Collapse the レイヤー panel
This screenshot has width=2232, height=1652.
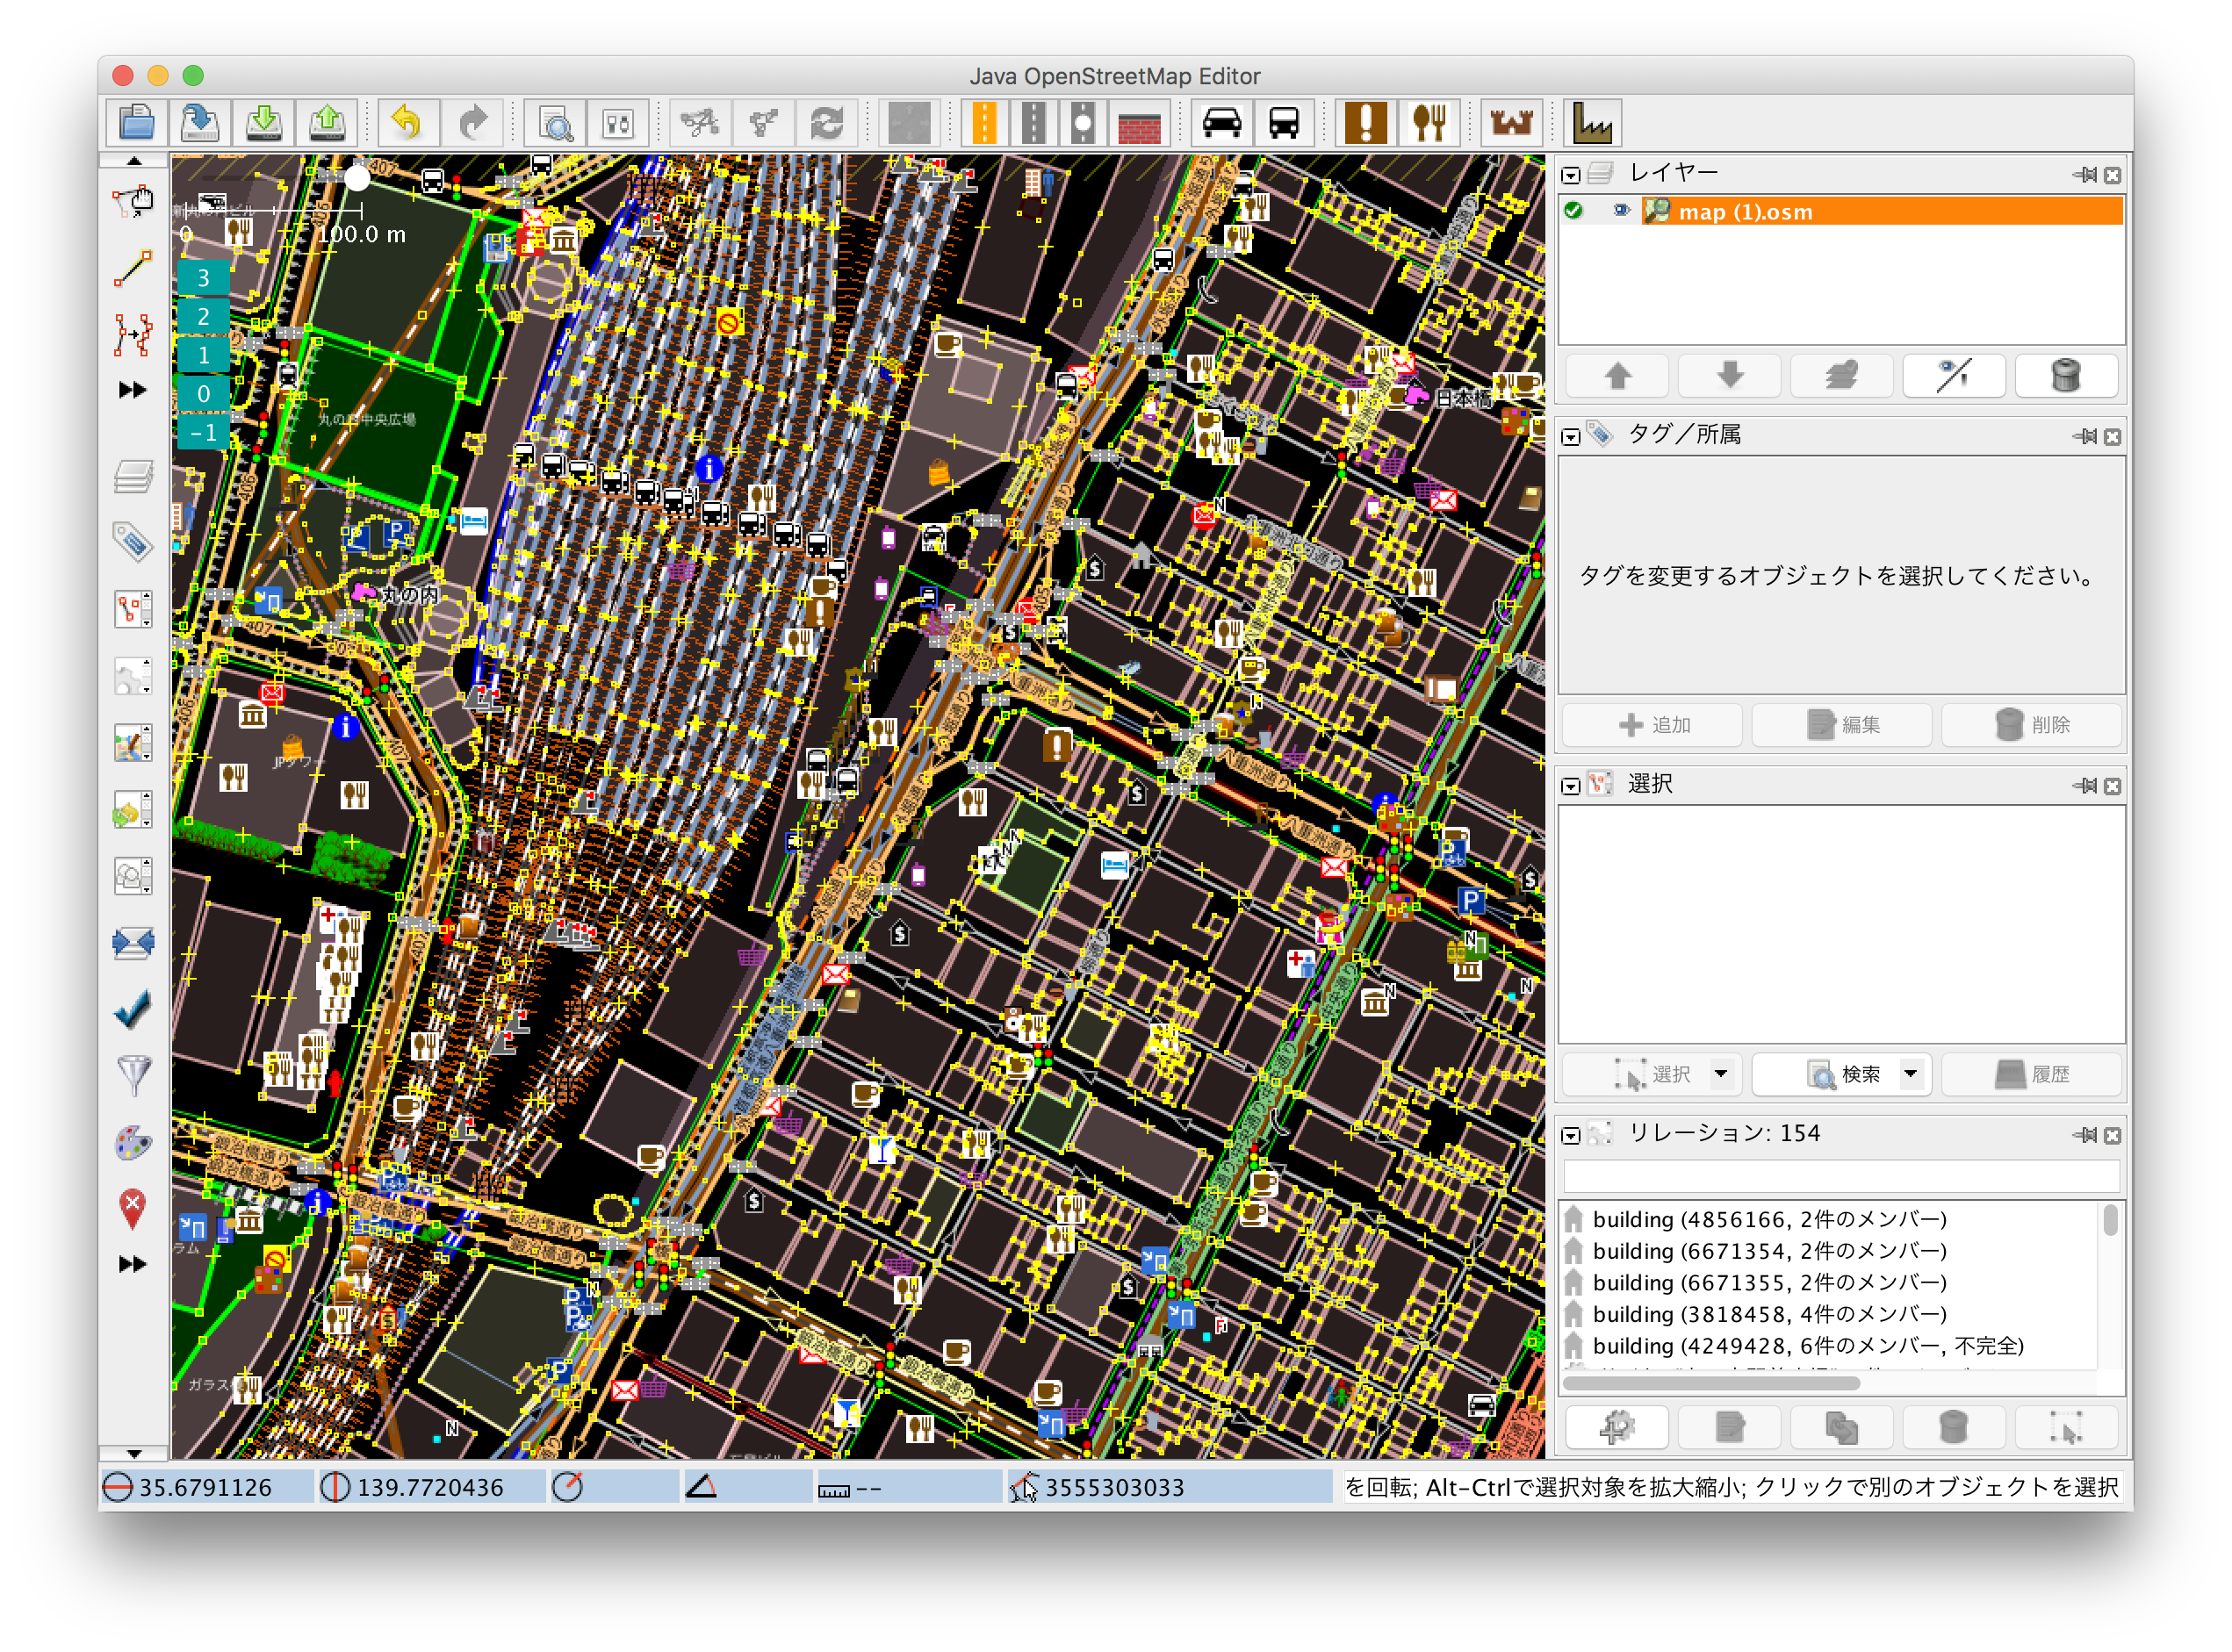pos(1571,175)
